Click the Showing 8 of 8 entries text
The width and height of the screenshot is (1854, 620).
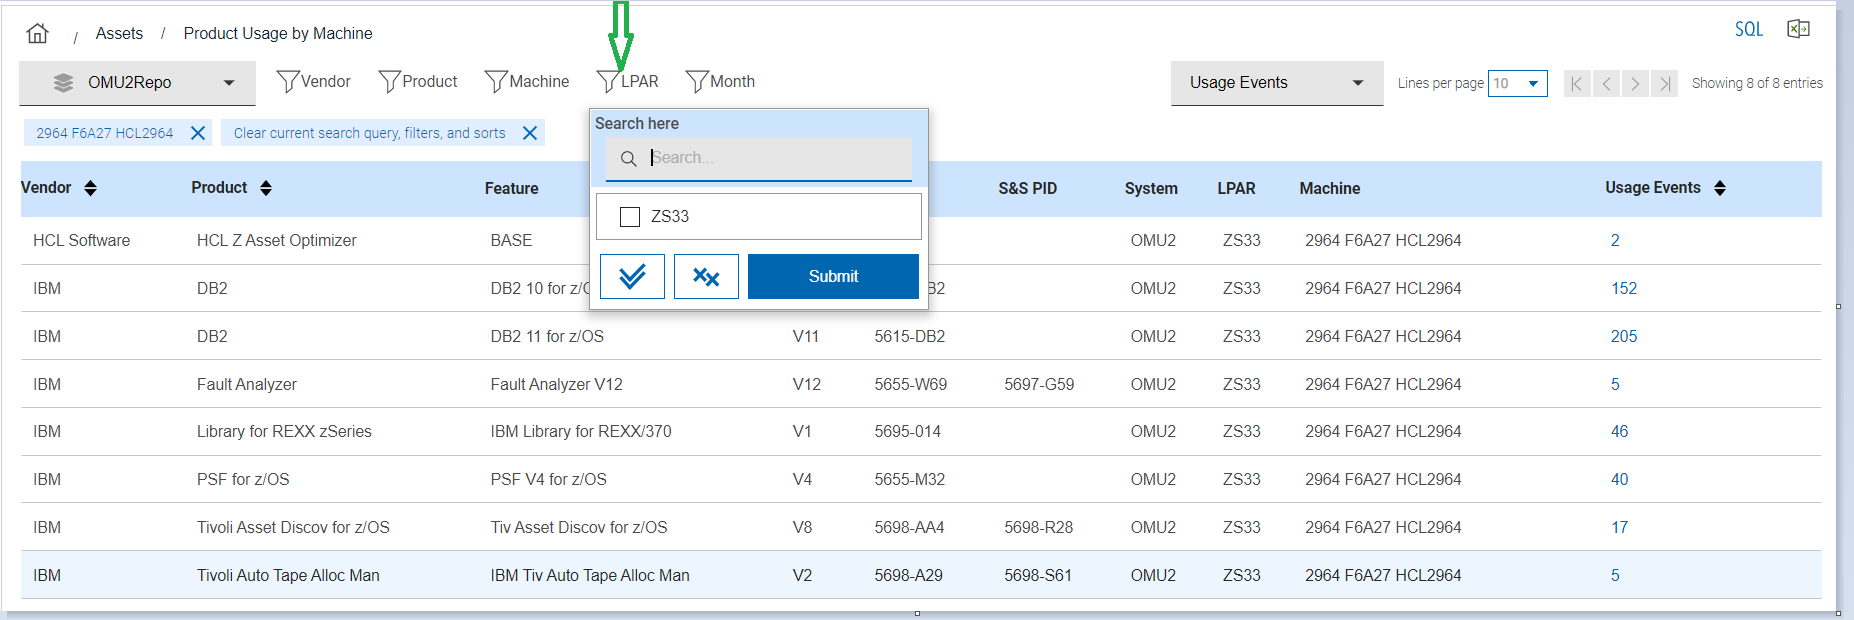(x=1757, y=83)
